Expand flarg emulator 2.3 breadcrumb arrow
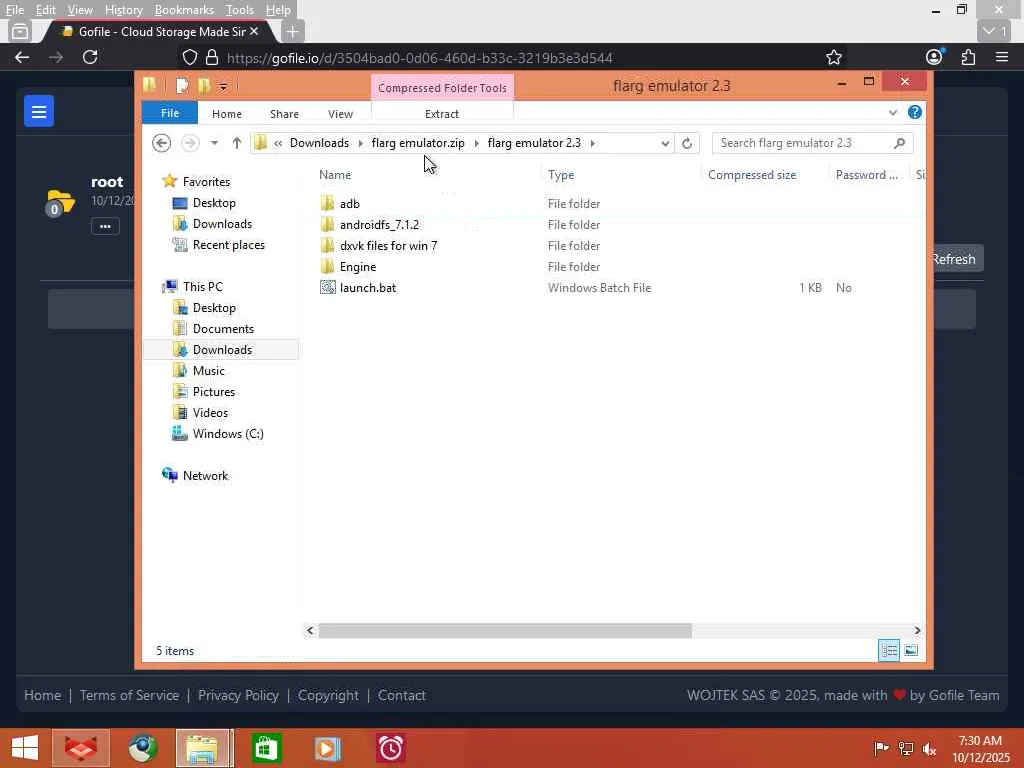Image resolution: width=1024 pixels, height=768 pixels. coord(592,143)
